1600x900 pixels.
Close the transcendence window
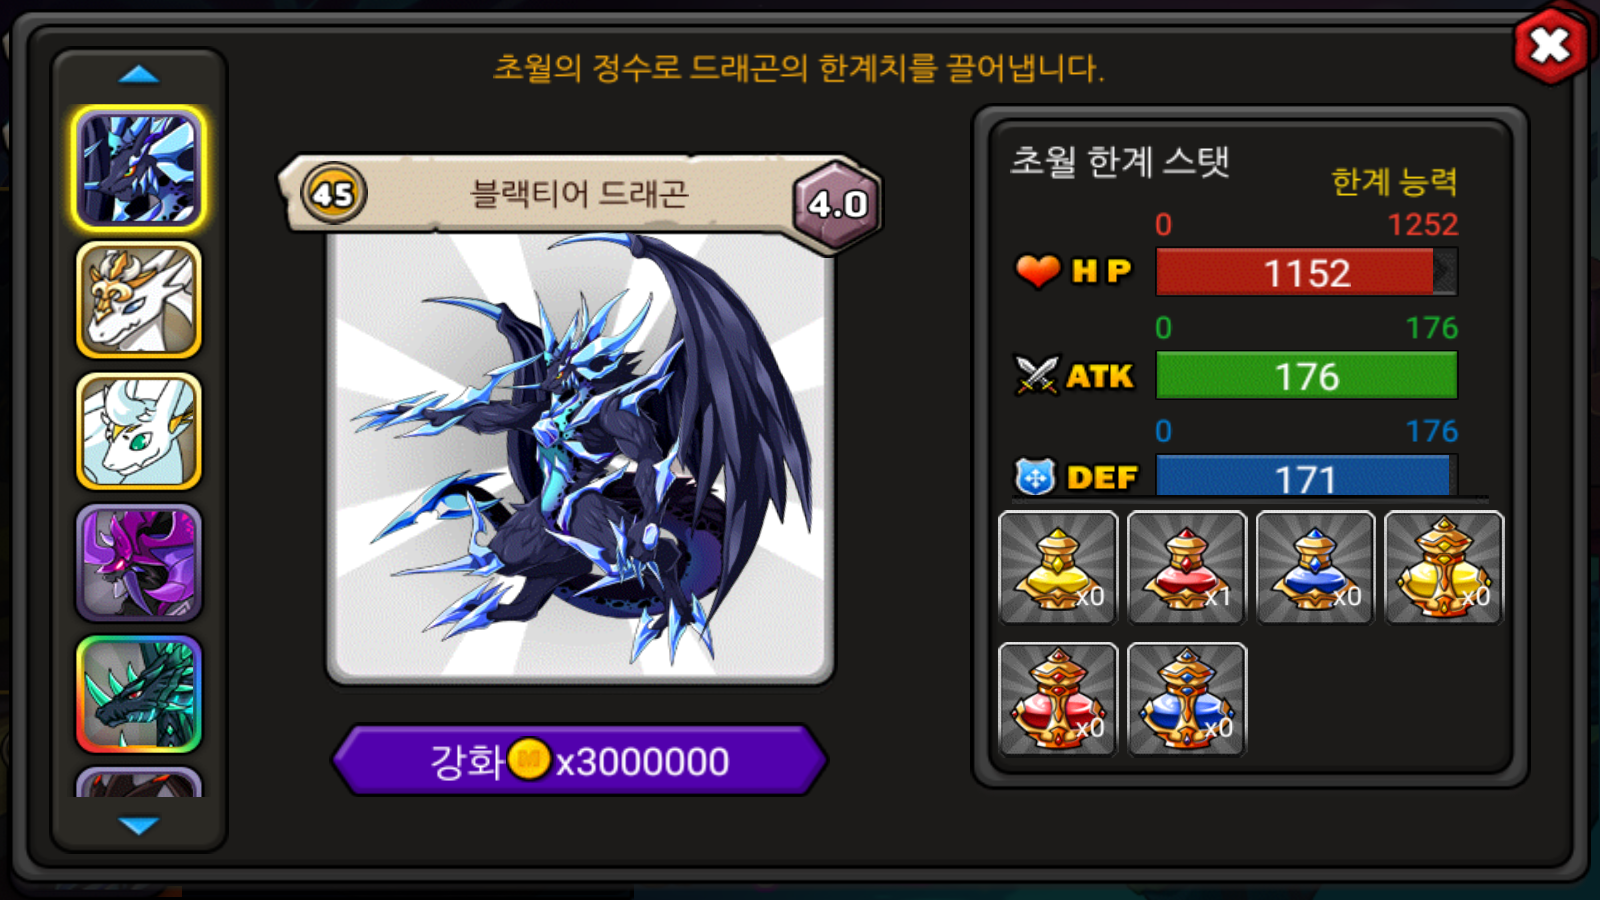[x=1550, y=45]
